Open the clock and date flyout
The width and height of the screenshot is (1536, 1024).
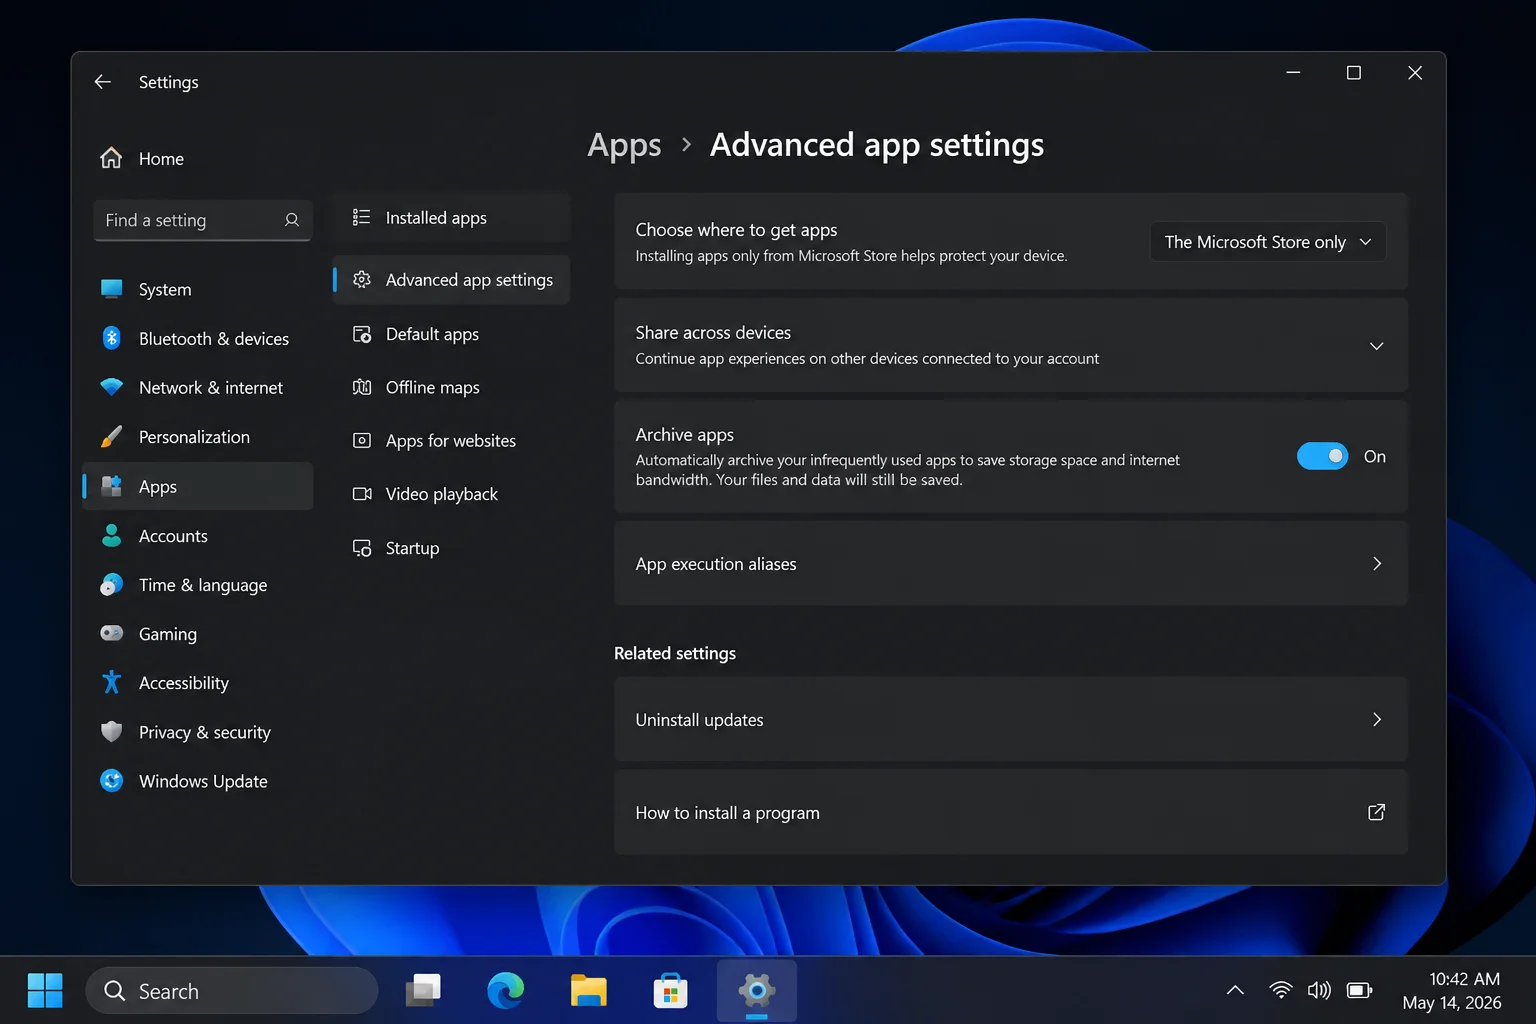click(x=1452, y=990)
